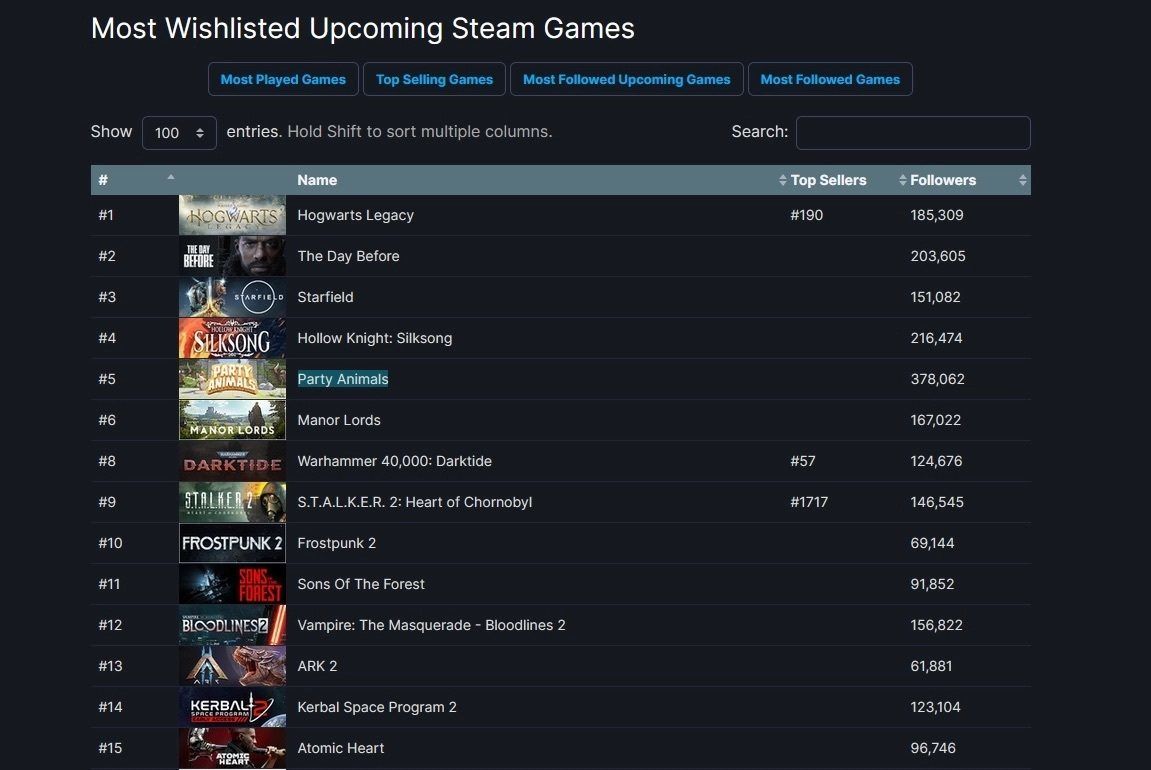Open S.T.A.L.K.E.R. 2: Heart of Chornobyl link

pyautogui.click(x=415, y=502)
